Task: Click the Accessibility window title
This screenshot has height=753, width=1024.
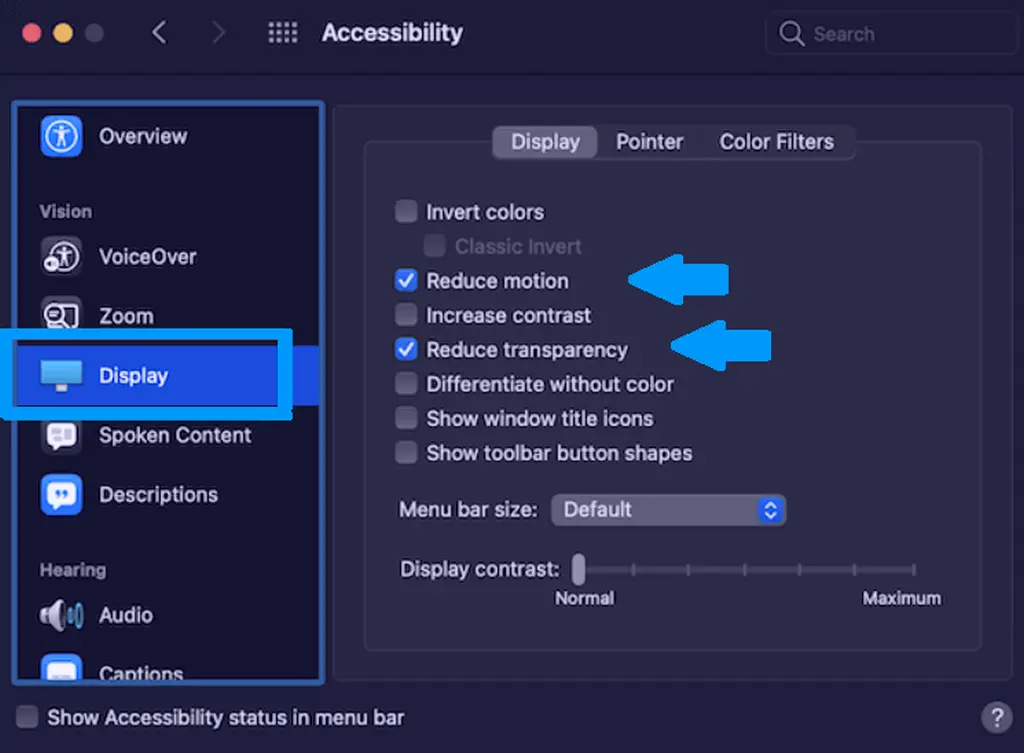Action: [x=392, y=33]
